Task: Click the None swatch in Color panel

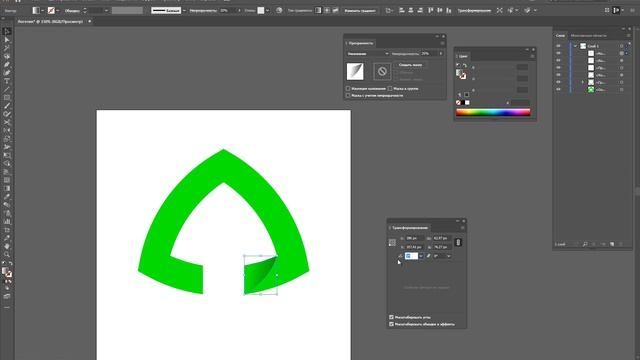Action: pyautogui.click(x=458, y=102)
